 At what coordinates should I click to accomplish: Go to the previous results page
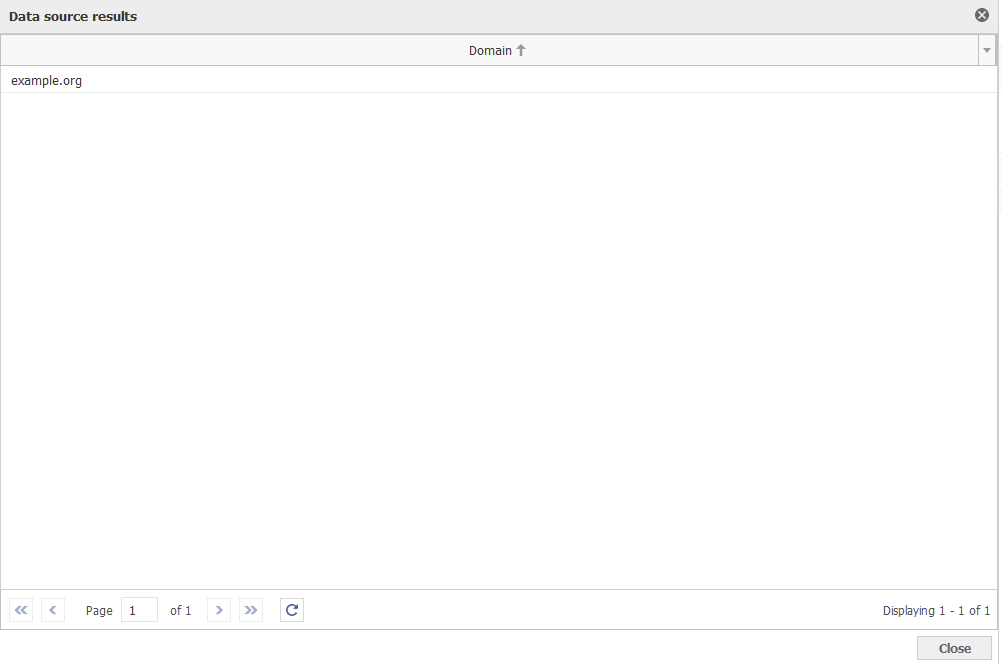[x=53, y=610]
